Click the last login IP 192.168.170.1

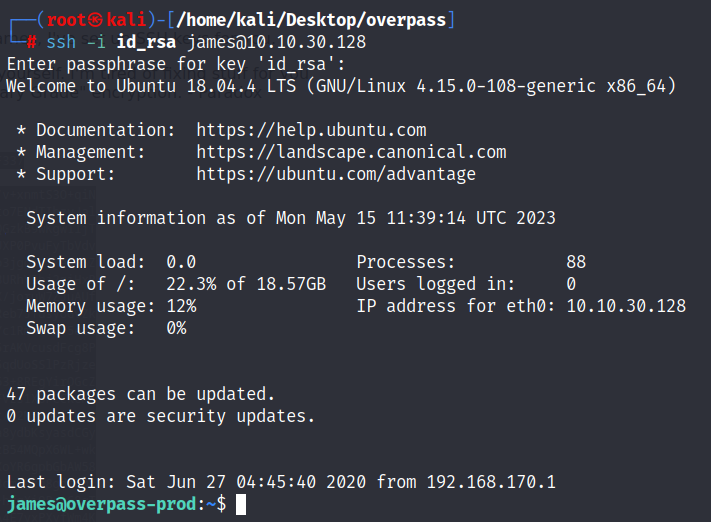491,482
